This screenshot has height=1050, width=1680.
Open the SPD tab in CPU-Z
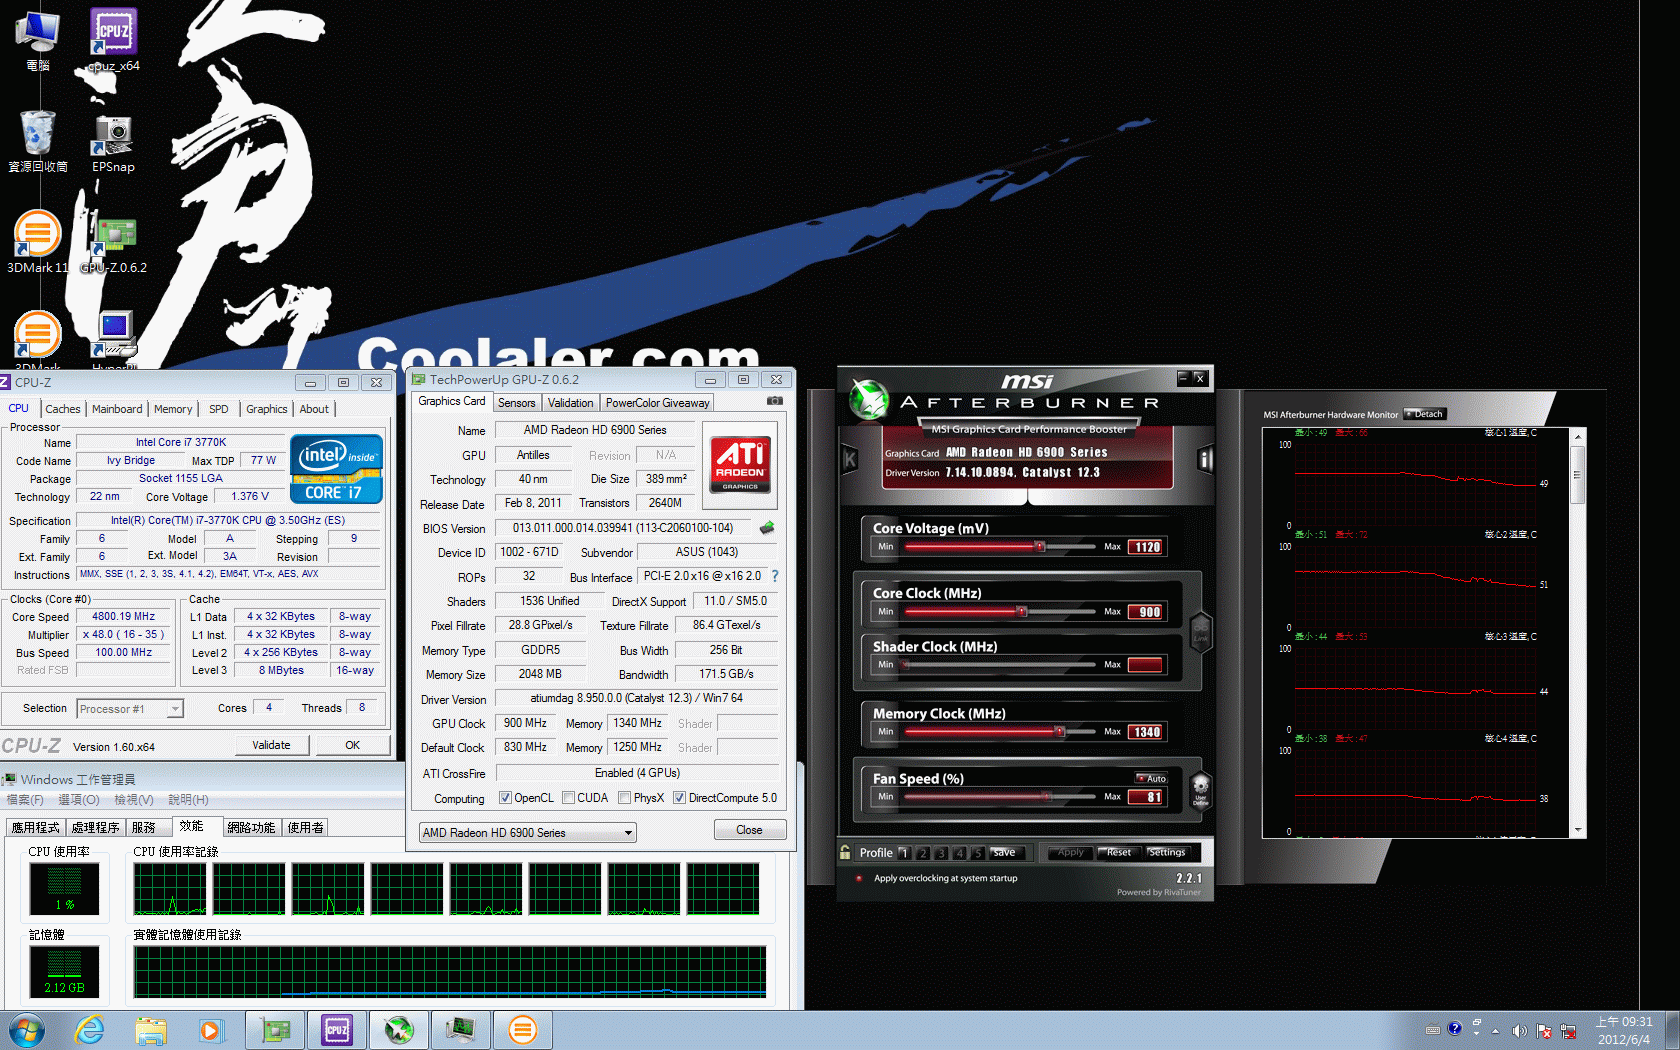(219, 409)
